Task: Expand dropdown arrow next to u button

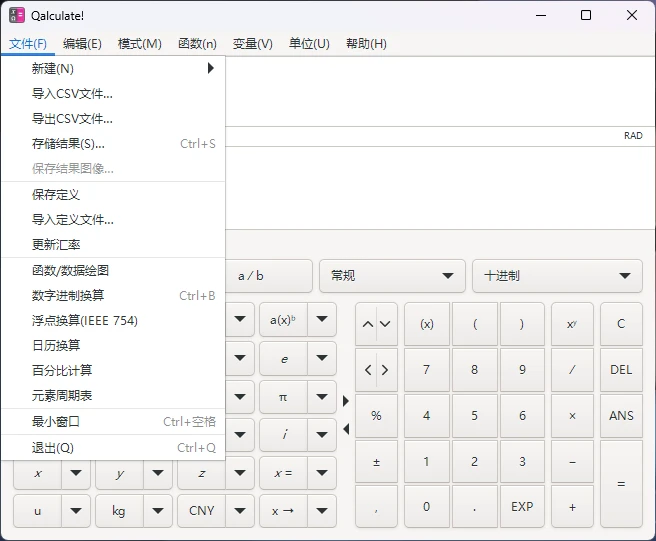Action: tap(76, 510)
